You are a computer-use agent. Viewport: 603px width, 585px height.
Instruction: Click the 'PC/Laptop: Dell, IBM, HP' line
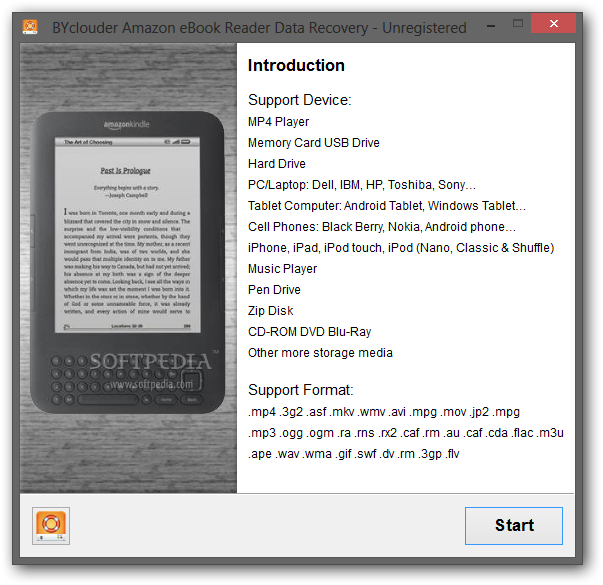362,185
